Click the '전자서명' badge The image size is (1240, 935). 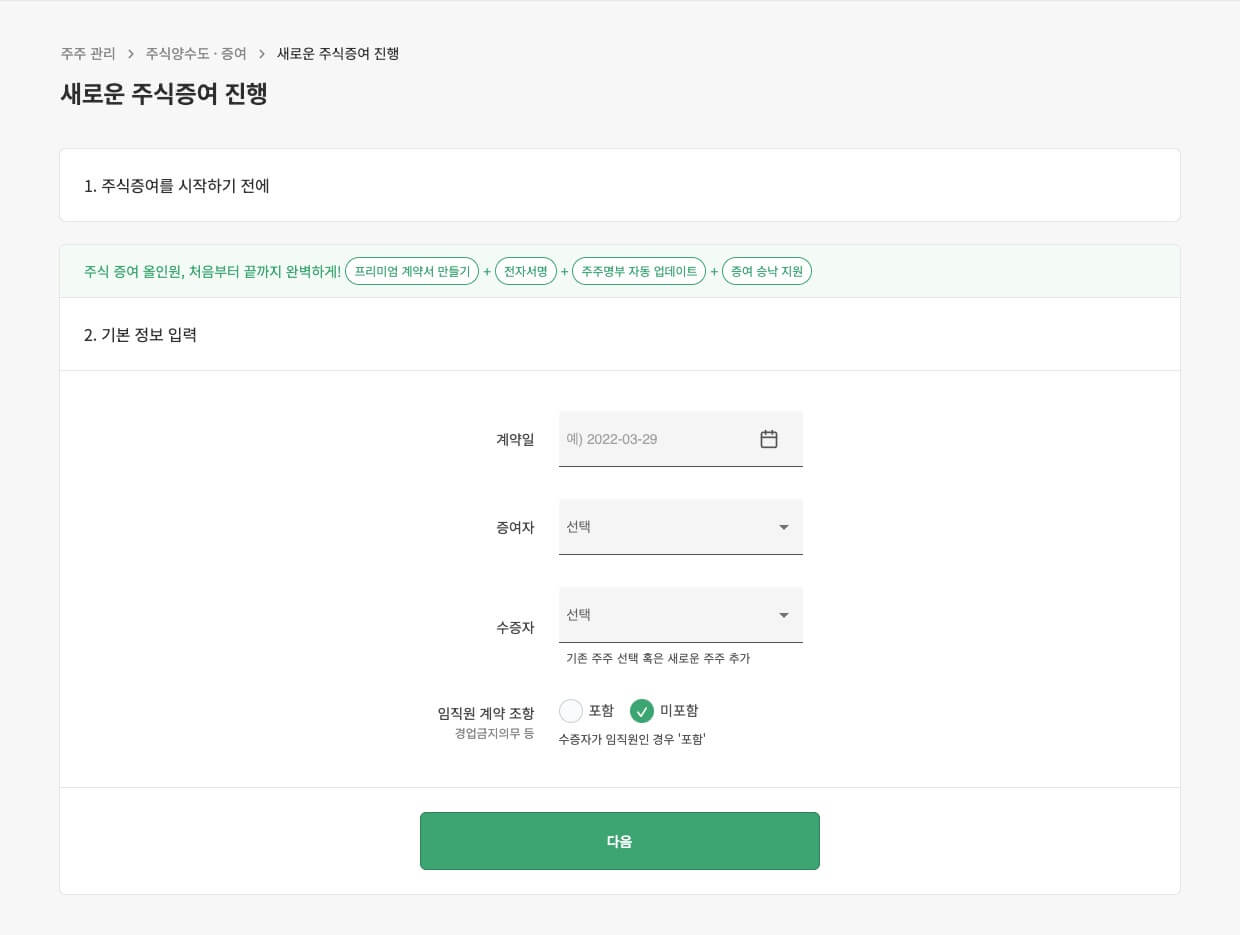[526, 271]
